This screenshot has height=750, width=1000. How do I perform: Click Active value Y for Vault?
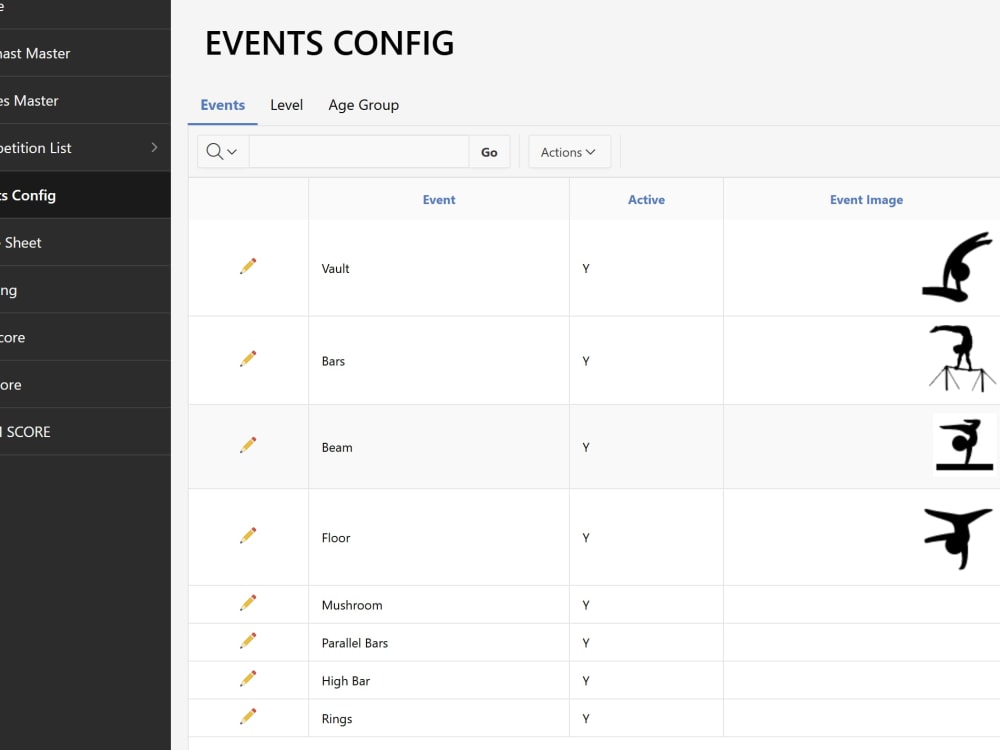pyautogui.click(x=586, y=268)
